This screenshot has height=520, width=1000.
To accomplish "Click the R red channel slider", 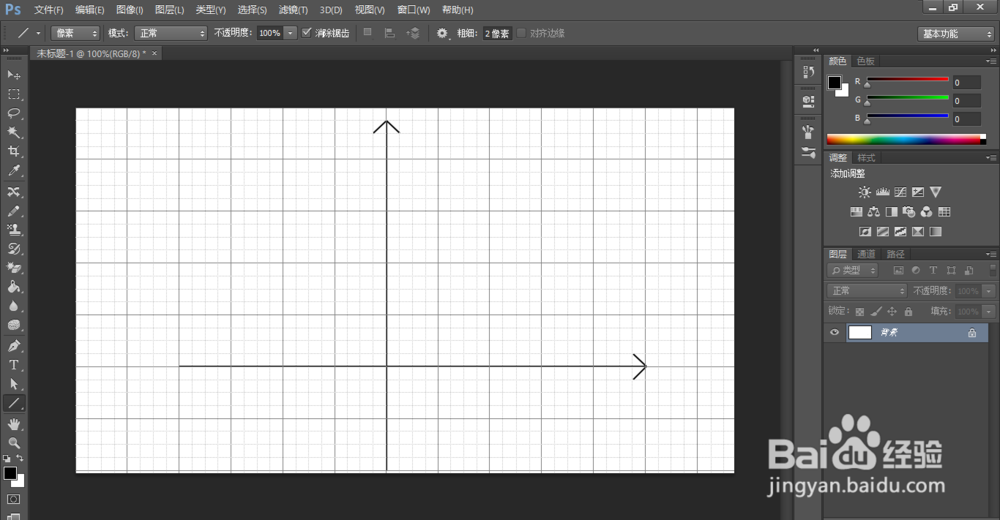I will (907, 80).
